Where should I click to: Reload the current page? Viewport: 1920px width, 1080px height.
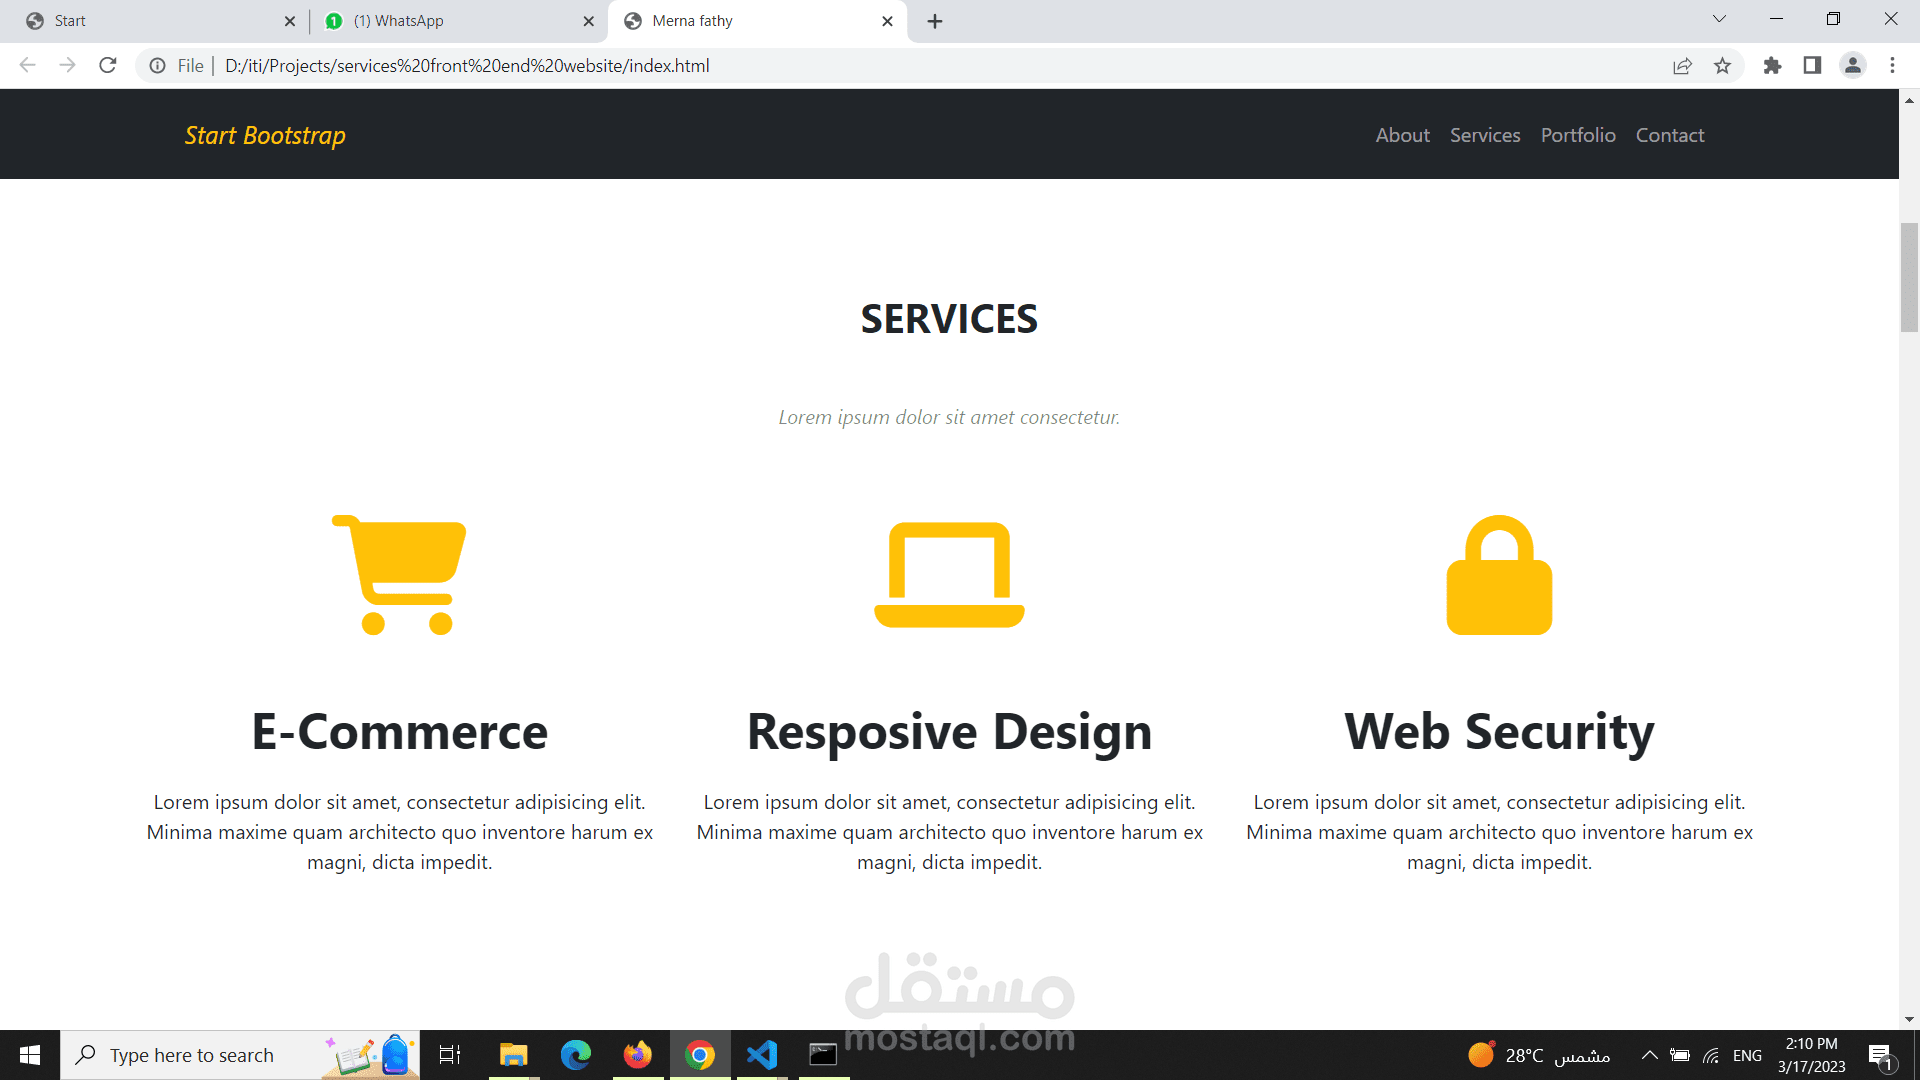108,66
